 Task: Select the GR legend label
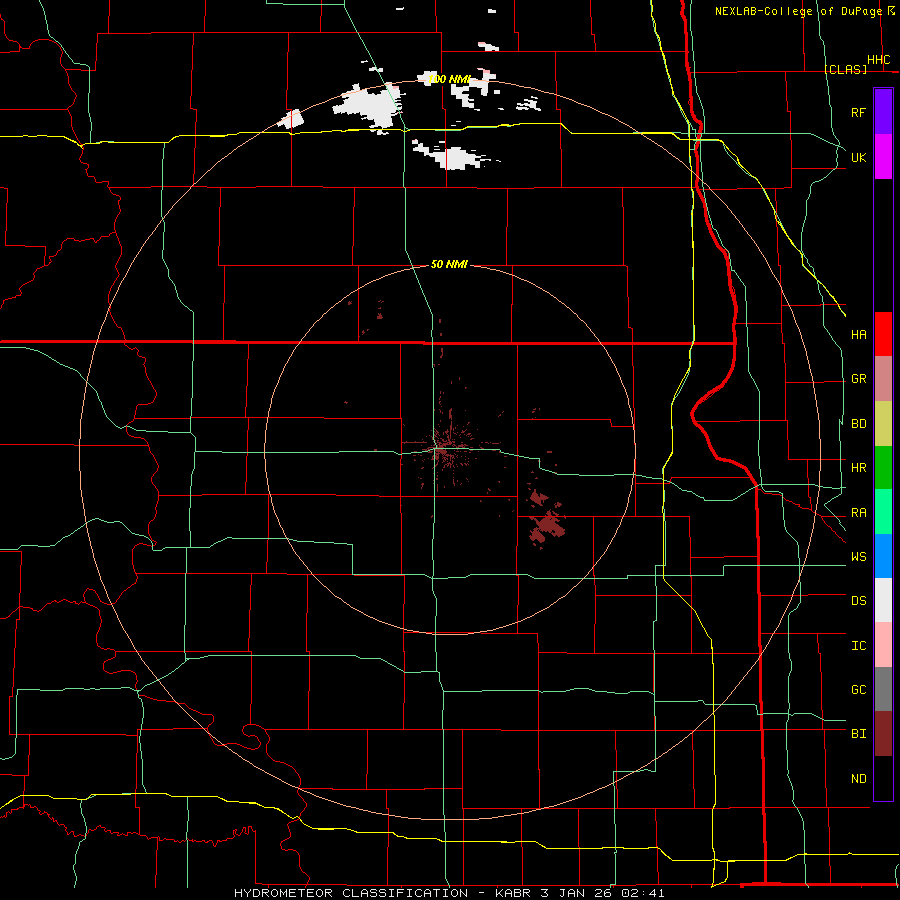pyautogui.click(x=858, y=379)
